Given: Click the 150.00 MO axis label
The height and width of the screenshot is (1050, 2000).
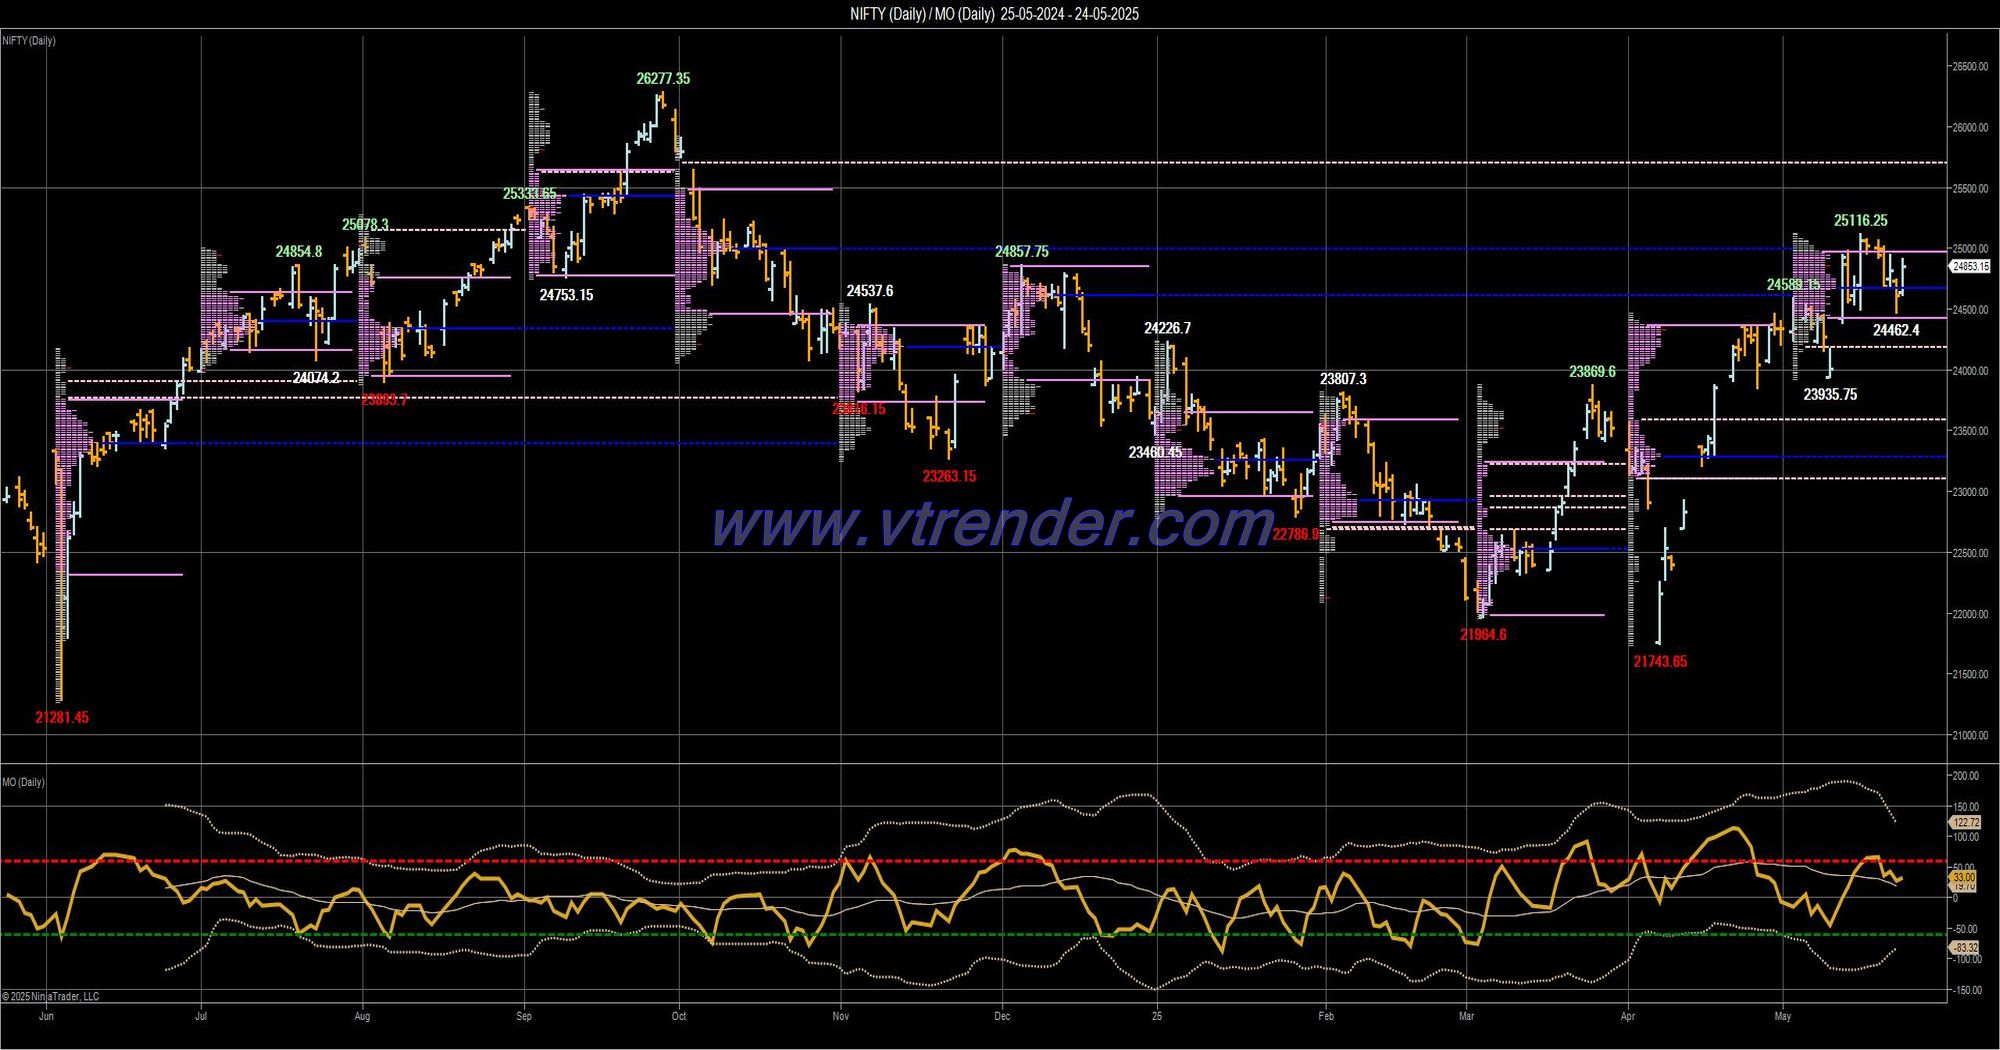Looking at the screenshot, I should click(1965, 807).
